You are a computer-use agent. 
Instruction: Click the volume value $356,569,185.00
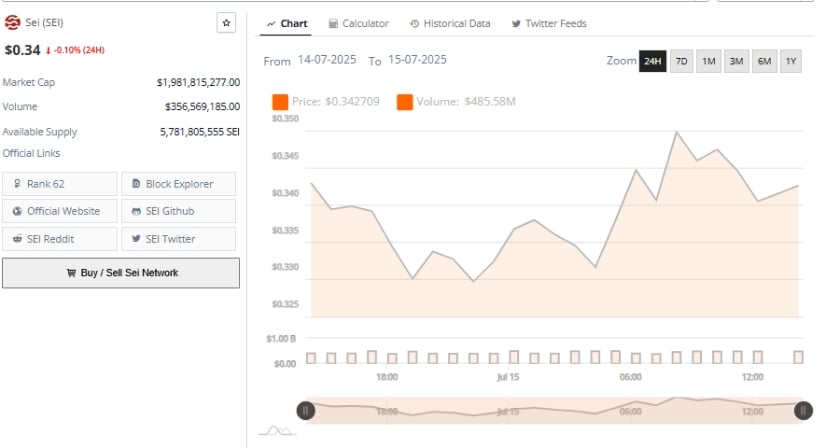point(203,107)
